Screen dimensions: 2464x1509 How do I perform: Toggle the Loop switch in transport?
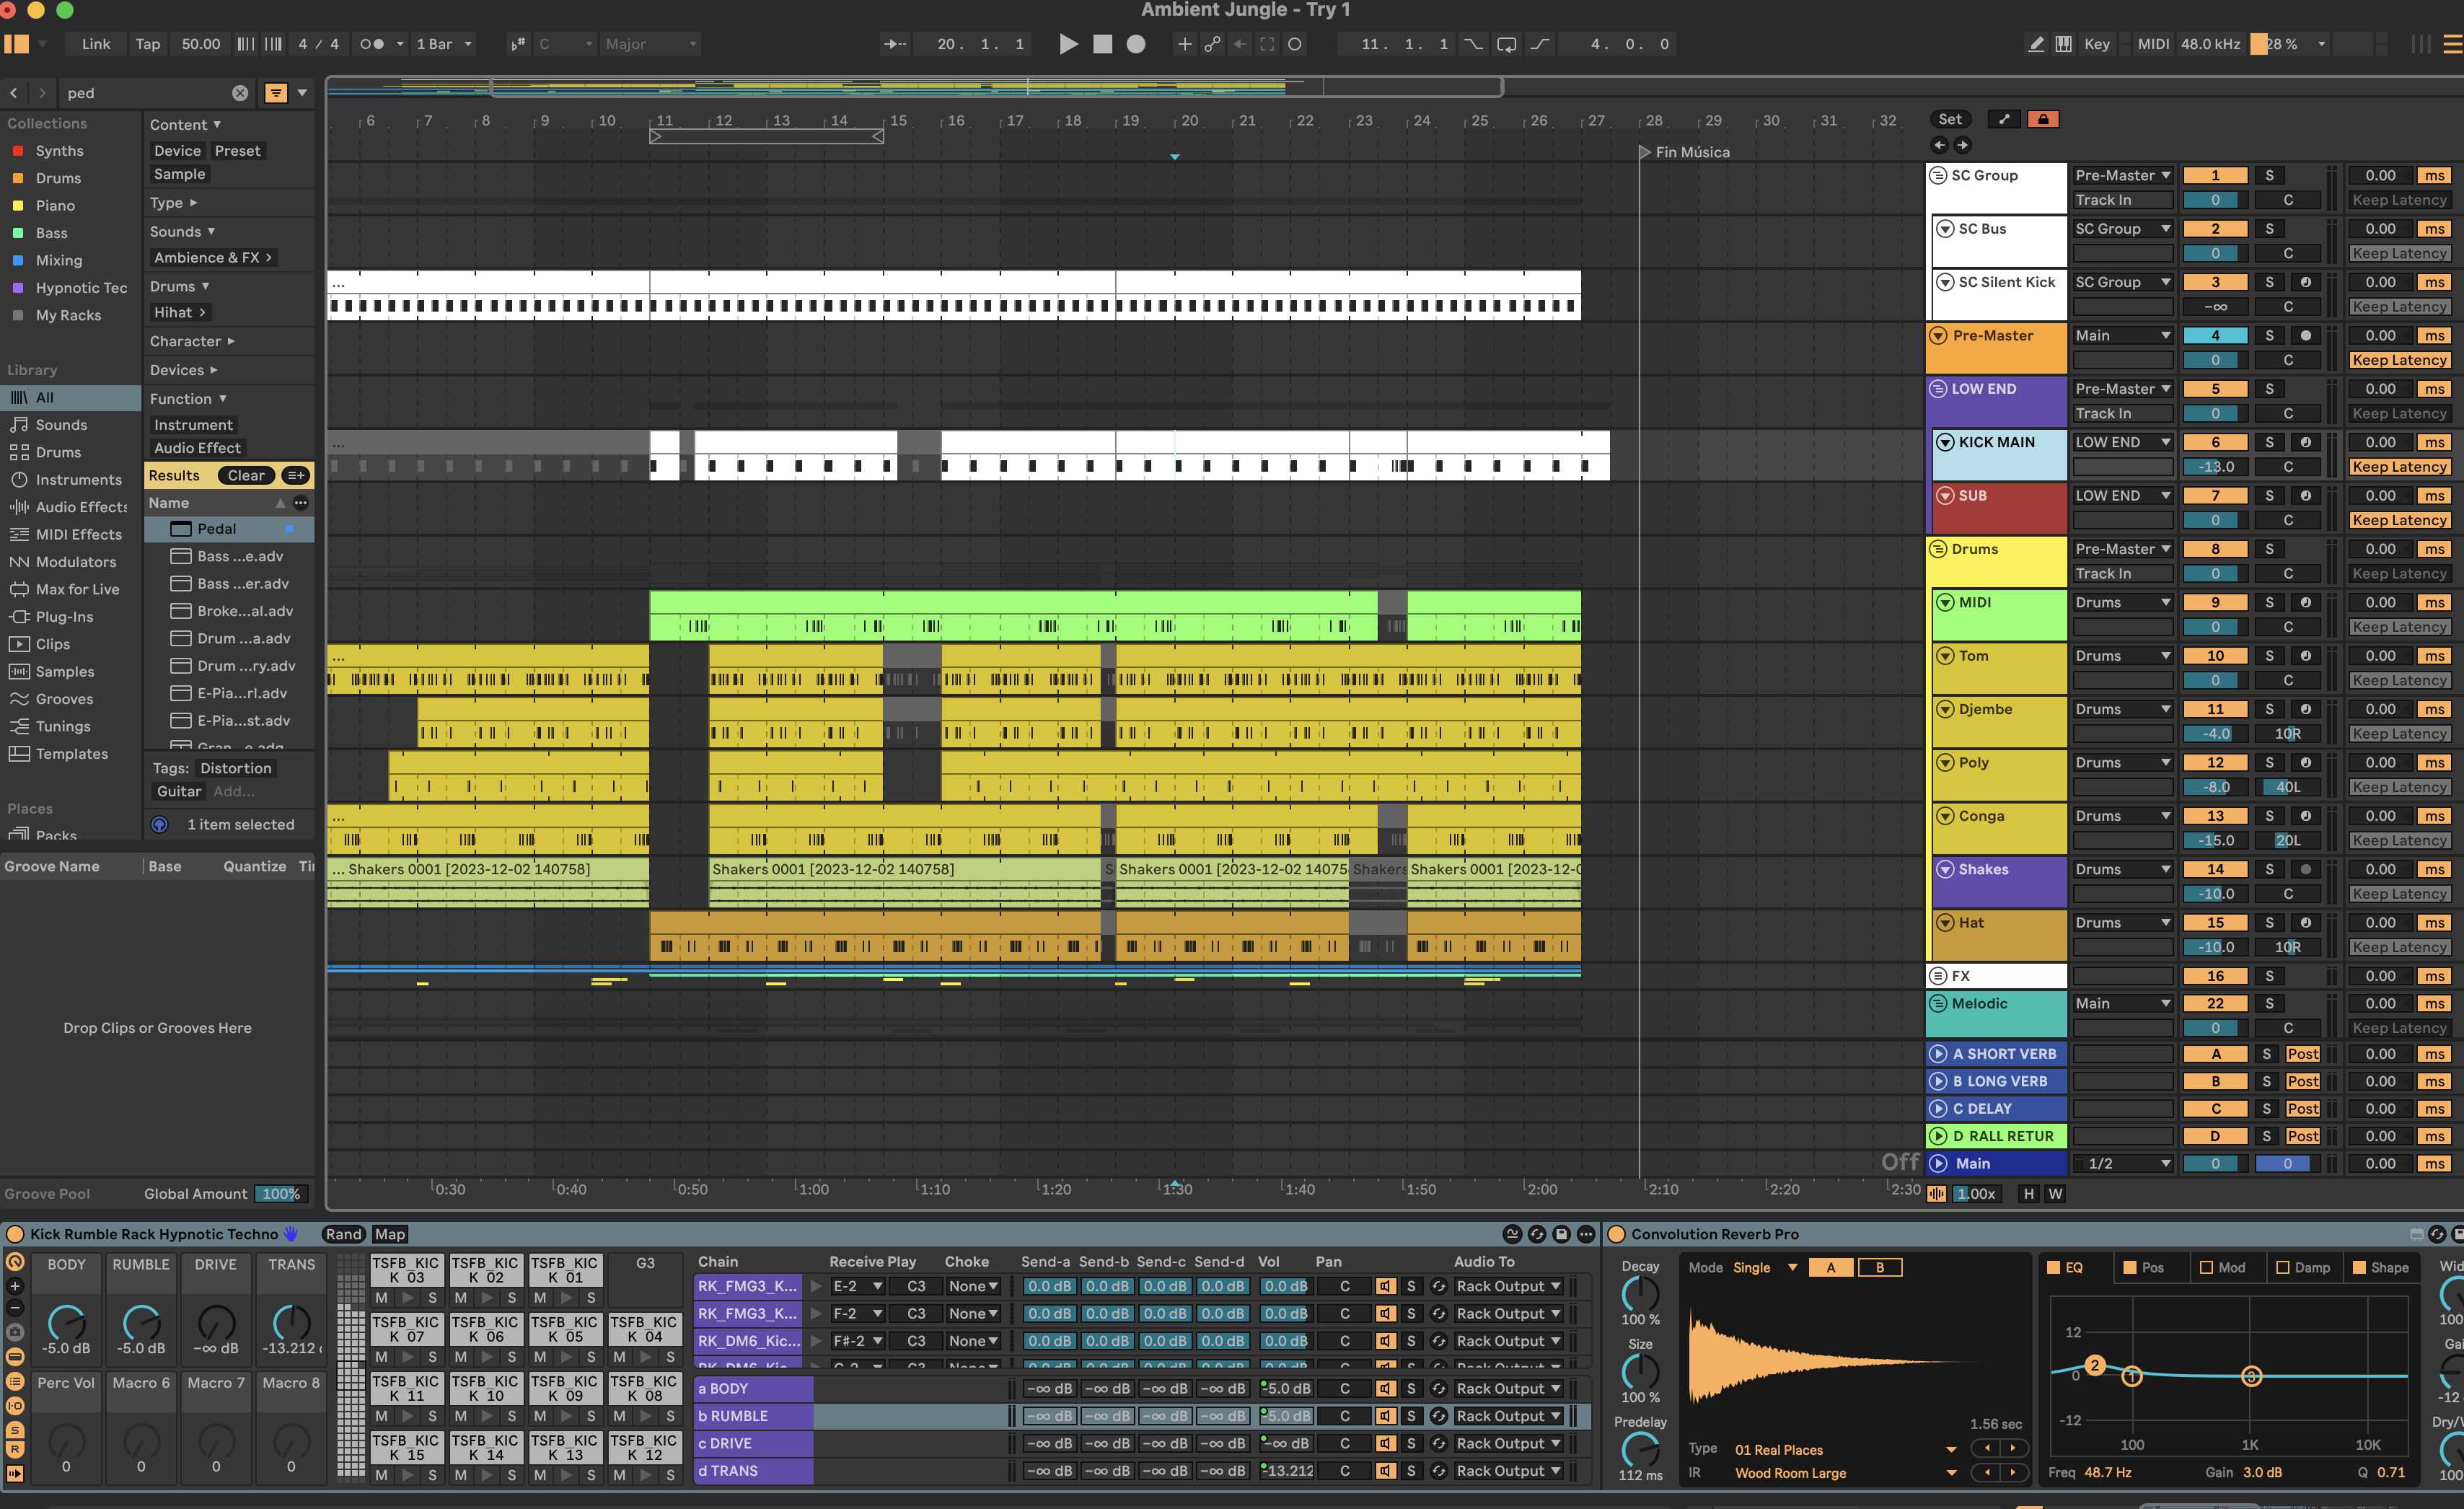[x=1506, y=44]
